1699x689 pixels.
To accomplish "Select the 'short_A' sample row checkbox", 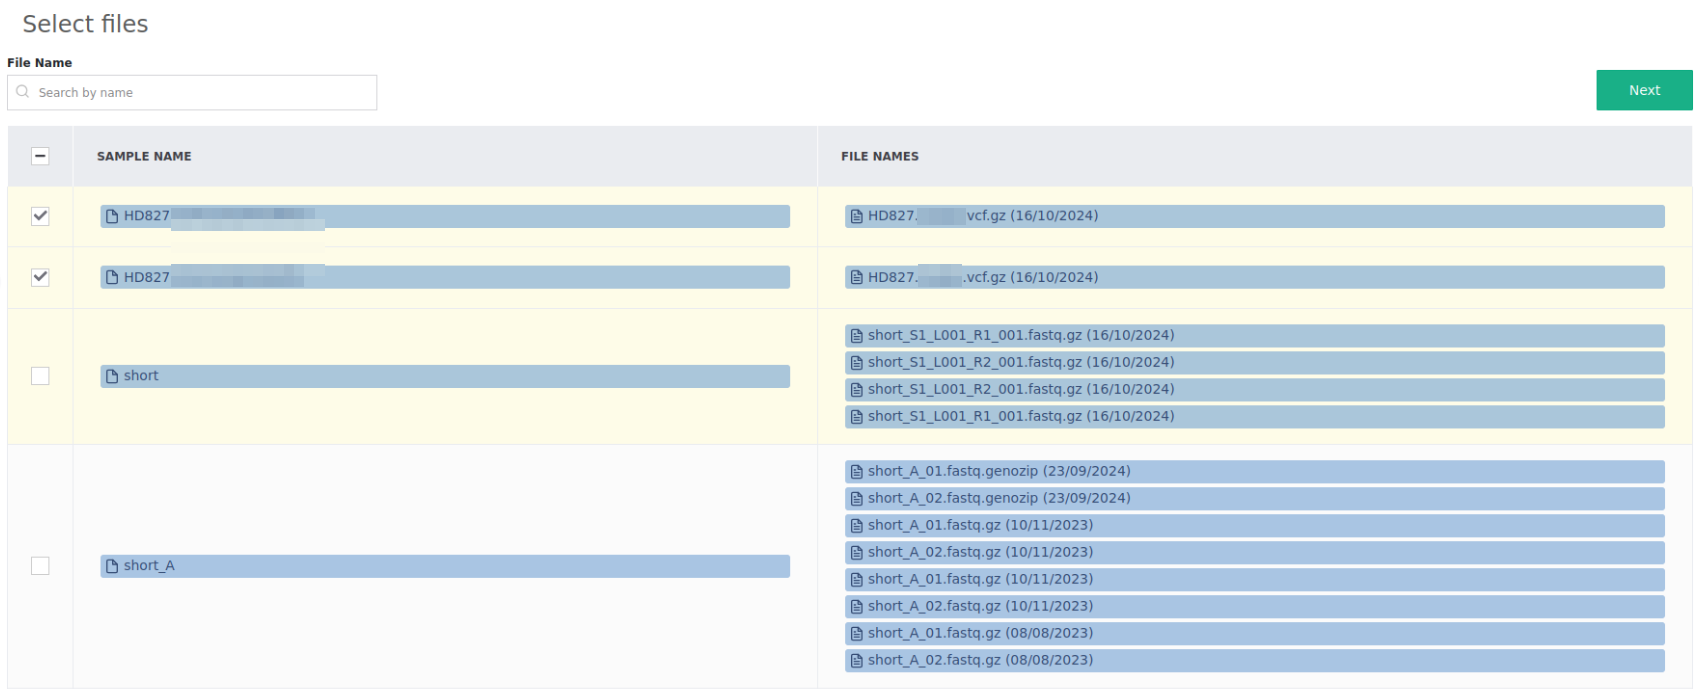I will click(40, 566).
